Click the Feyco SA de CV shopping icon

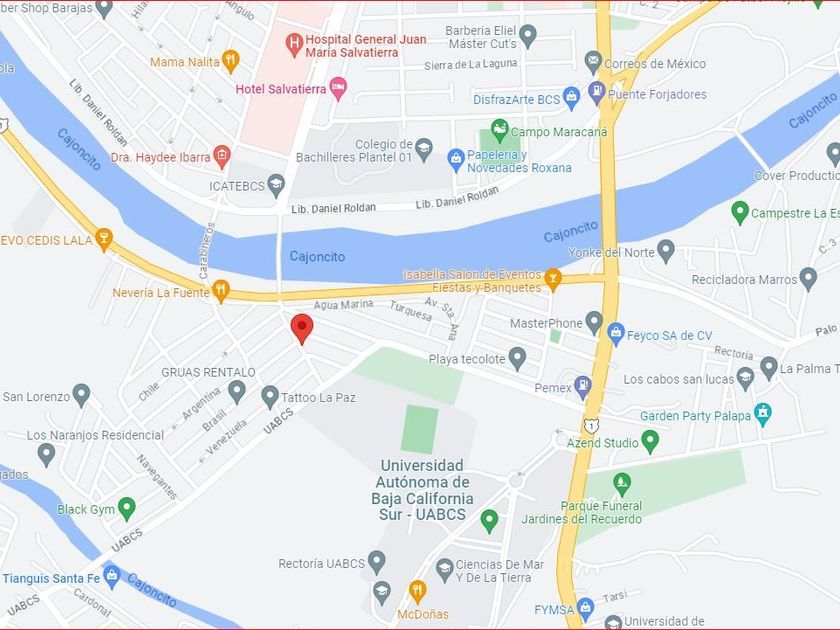point(616,334)
